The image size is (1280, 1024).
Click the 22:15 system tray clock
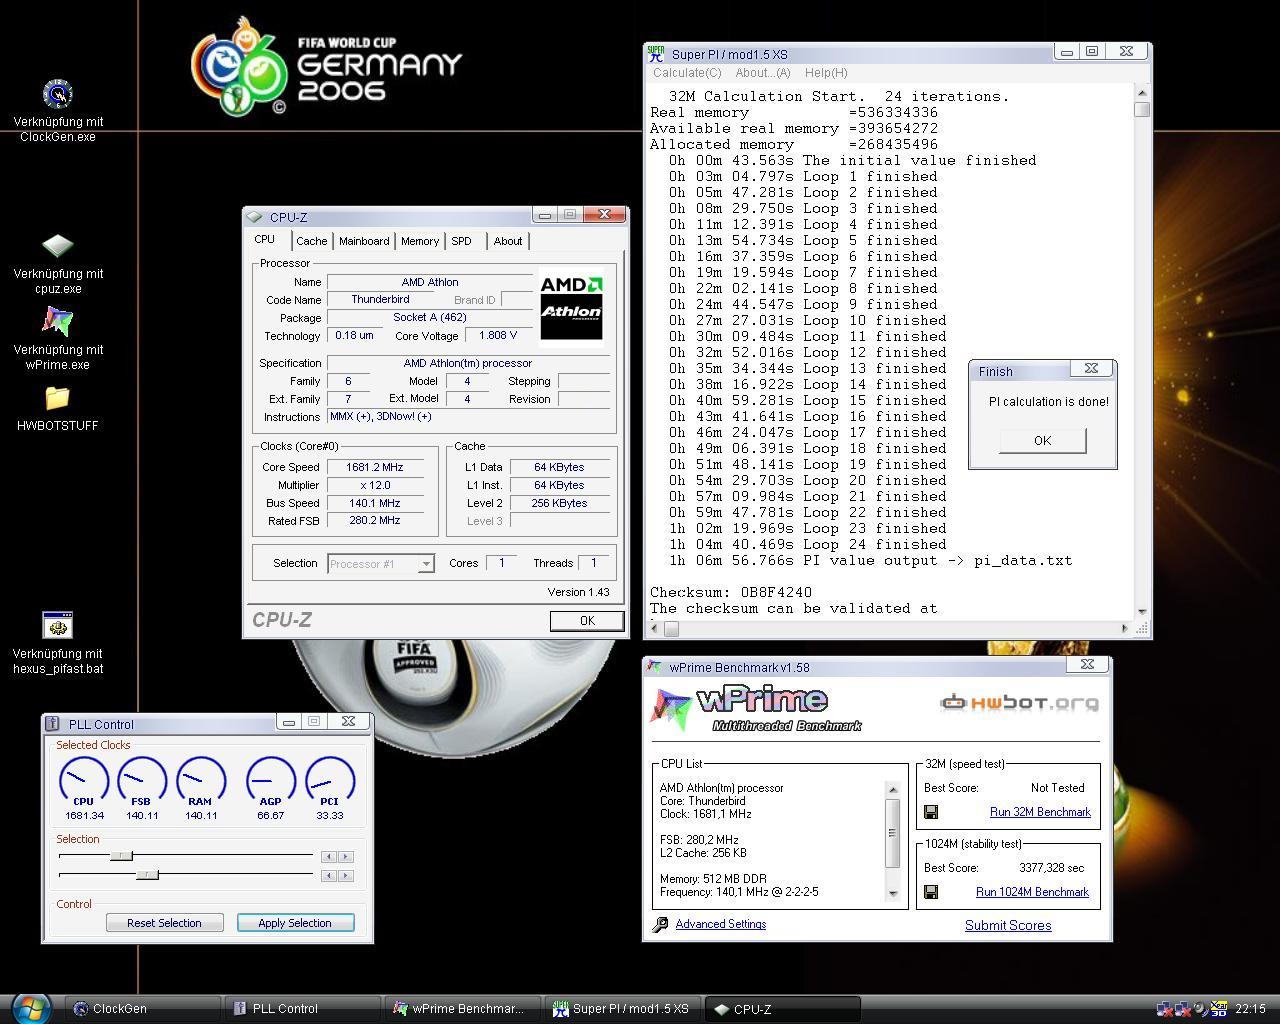(x=1250, y=1009)
